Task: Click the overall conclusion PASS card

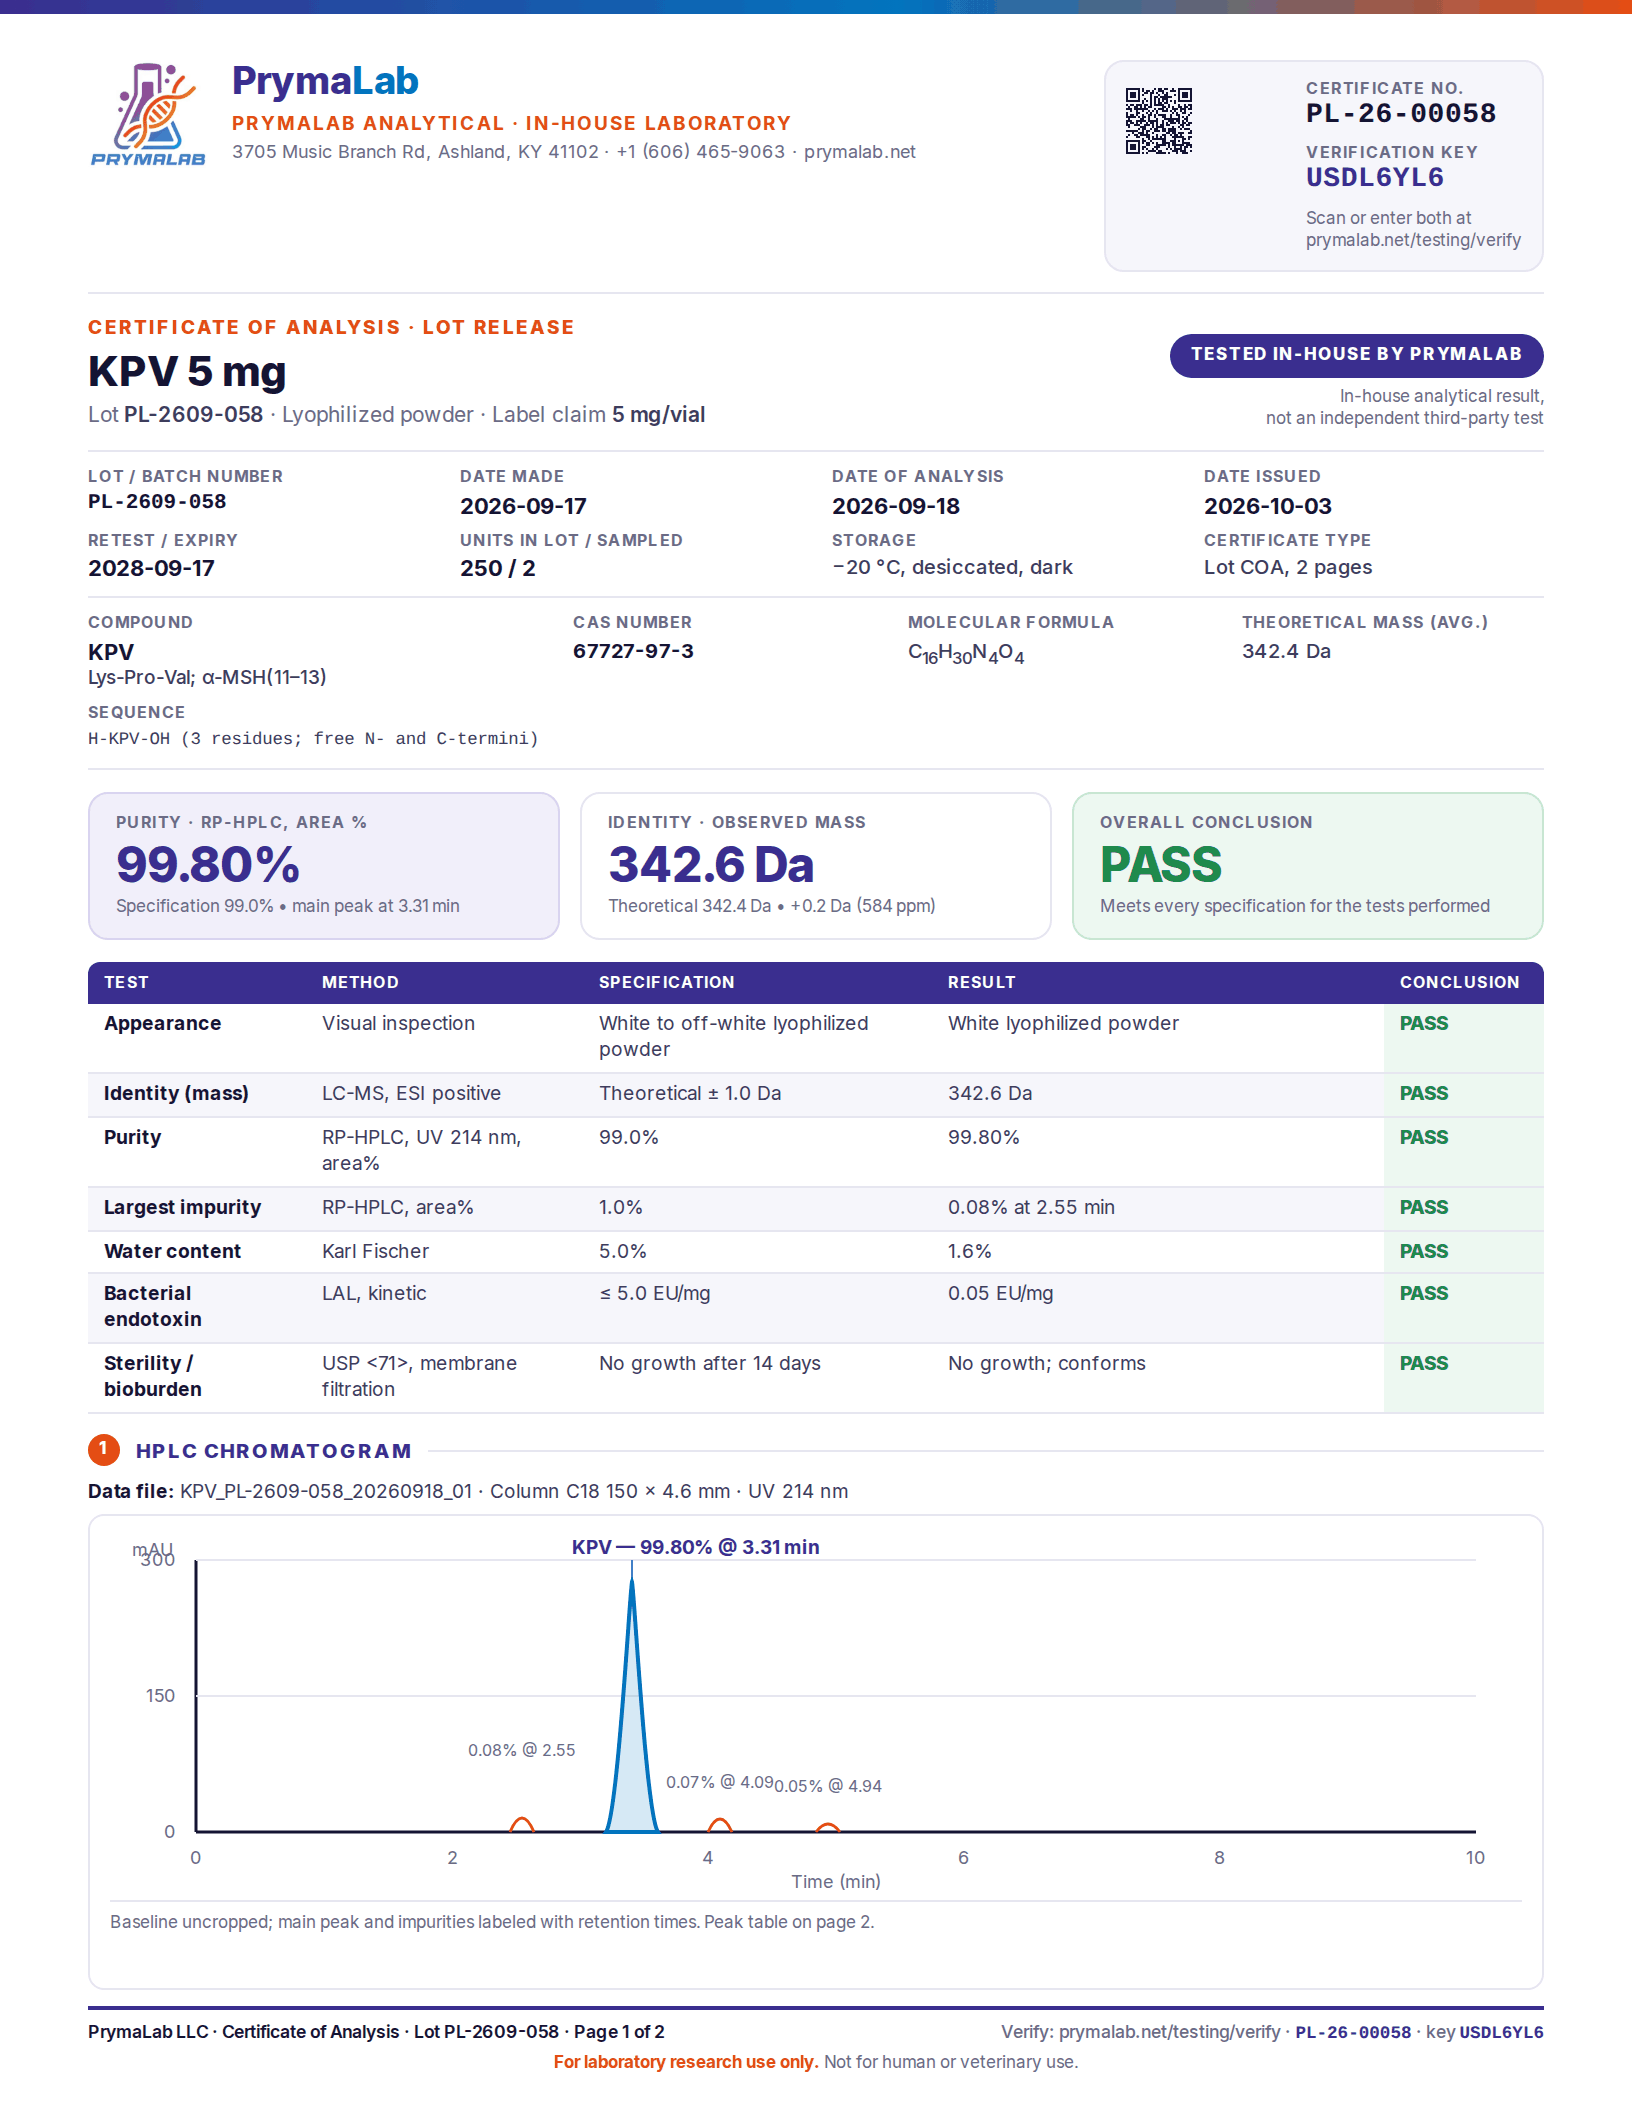Action: (x=1307, y=866)
